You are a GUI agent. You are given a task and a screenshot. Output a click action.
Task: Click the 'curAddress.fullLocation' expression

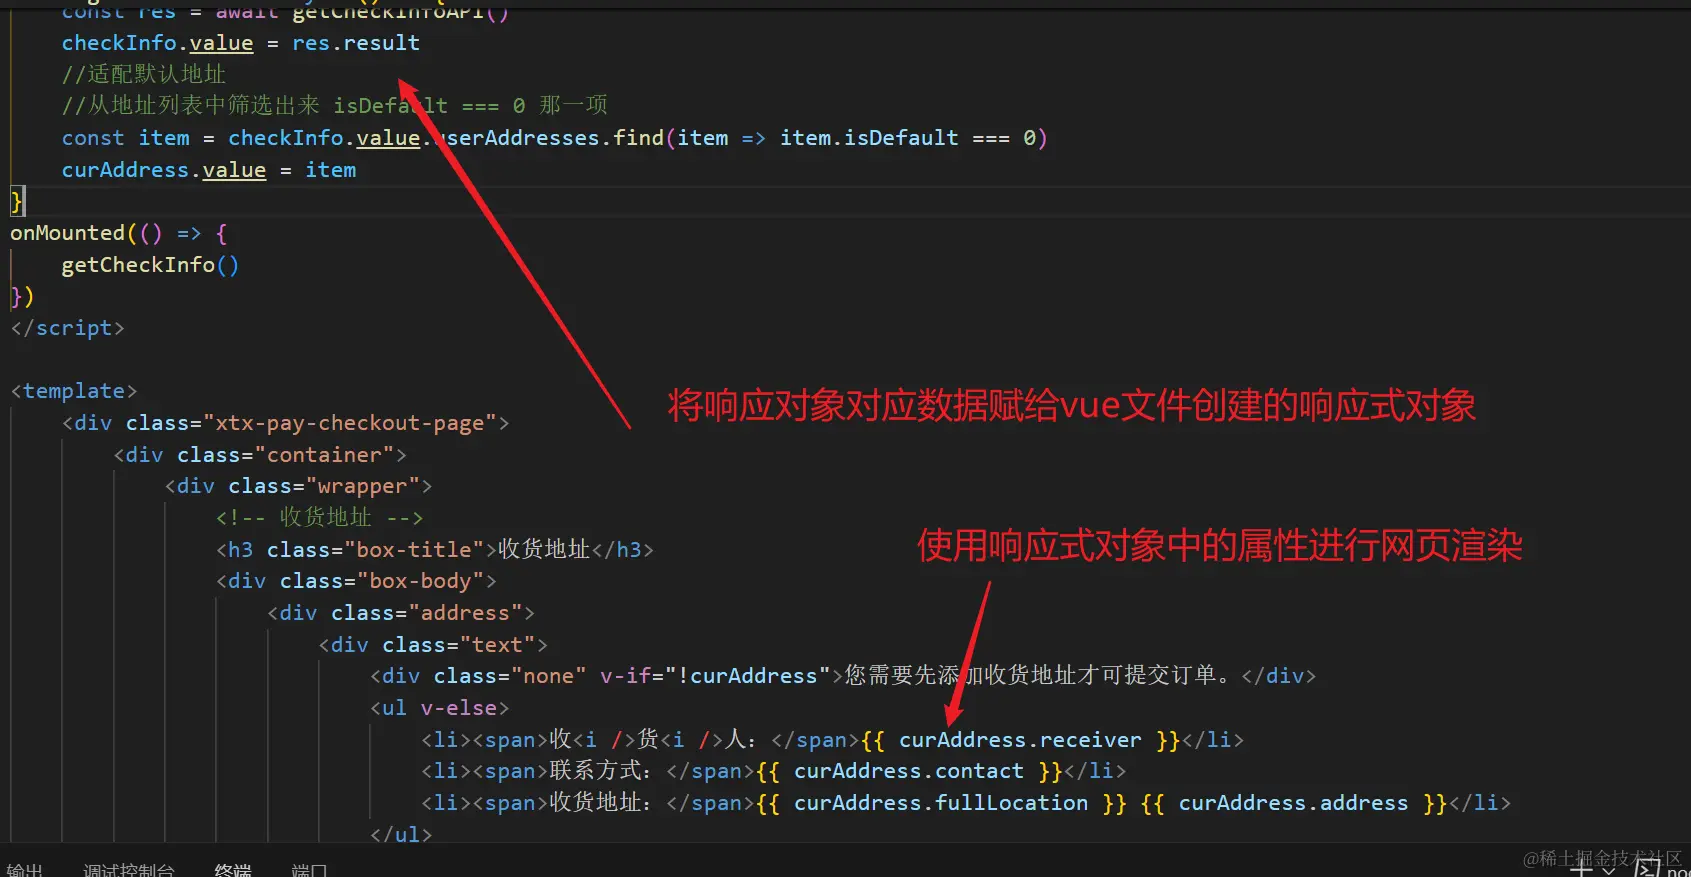click(x=941, y=803)
